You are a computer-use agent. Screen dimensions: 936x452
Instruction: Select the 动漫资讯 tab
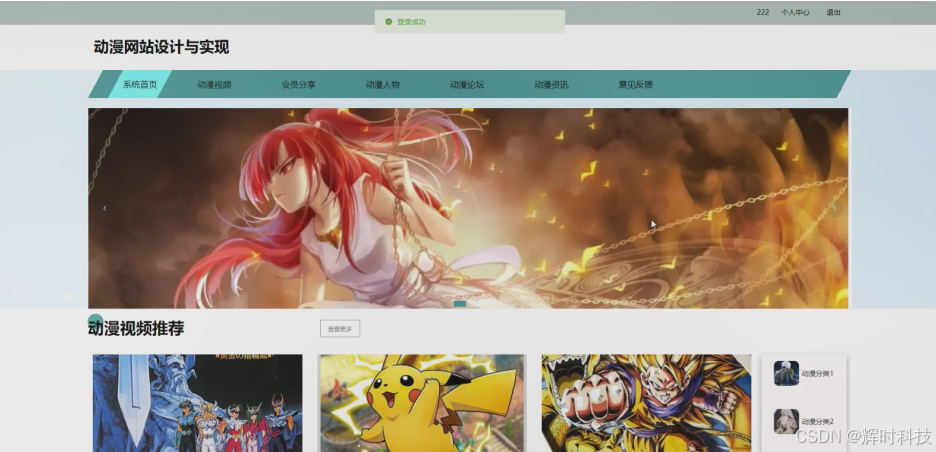[x=551, y=85]
